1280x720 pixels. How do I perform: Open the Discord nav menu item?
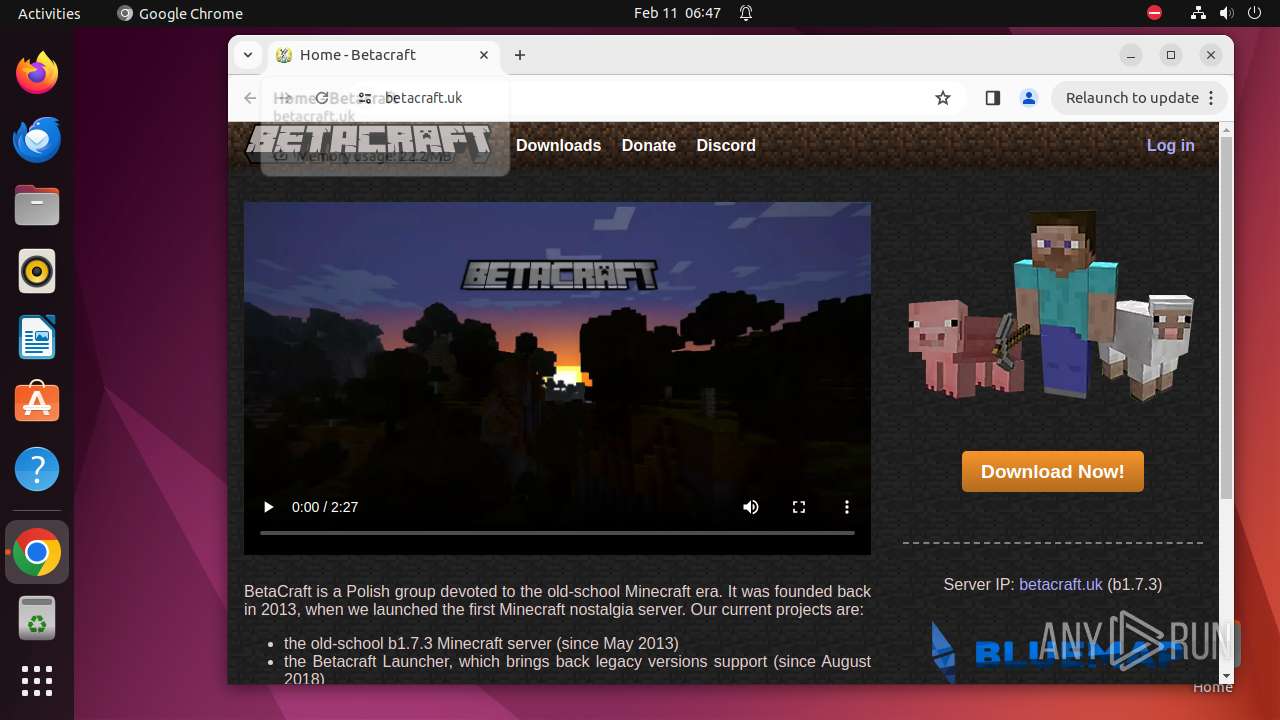[x=726, y=145]
